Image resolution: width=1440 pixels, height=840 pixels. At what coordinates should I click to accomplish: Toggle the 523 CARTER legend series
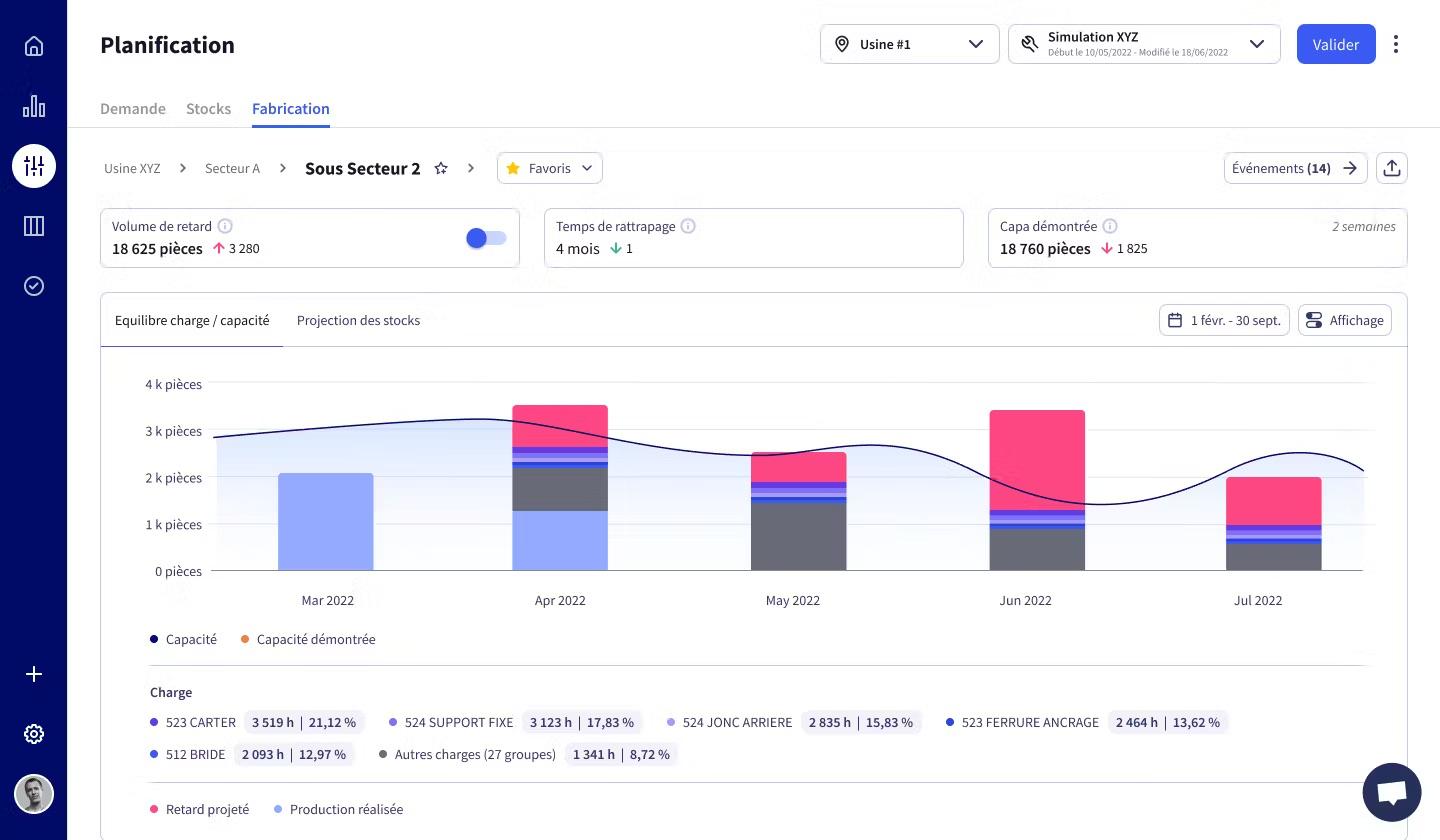point(193,722)
